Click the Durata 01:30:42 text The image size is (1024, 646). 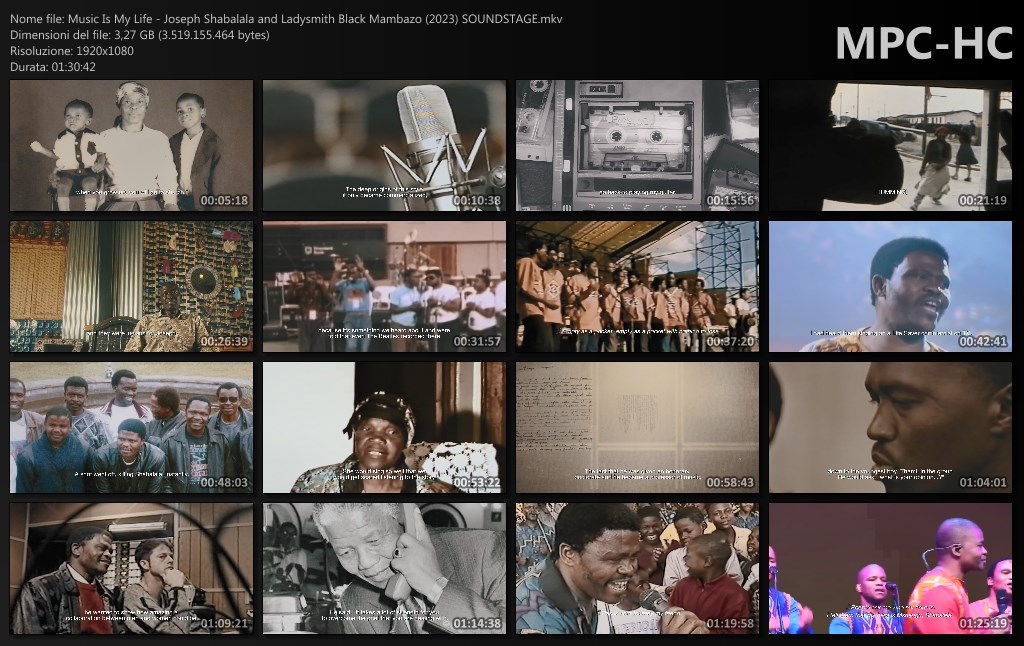coord(51,67)
